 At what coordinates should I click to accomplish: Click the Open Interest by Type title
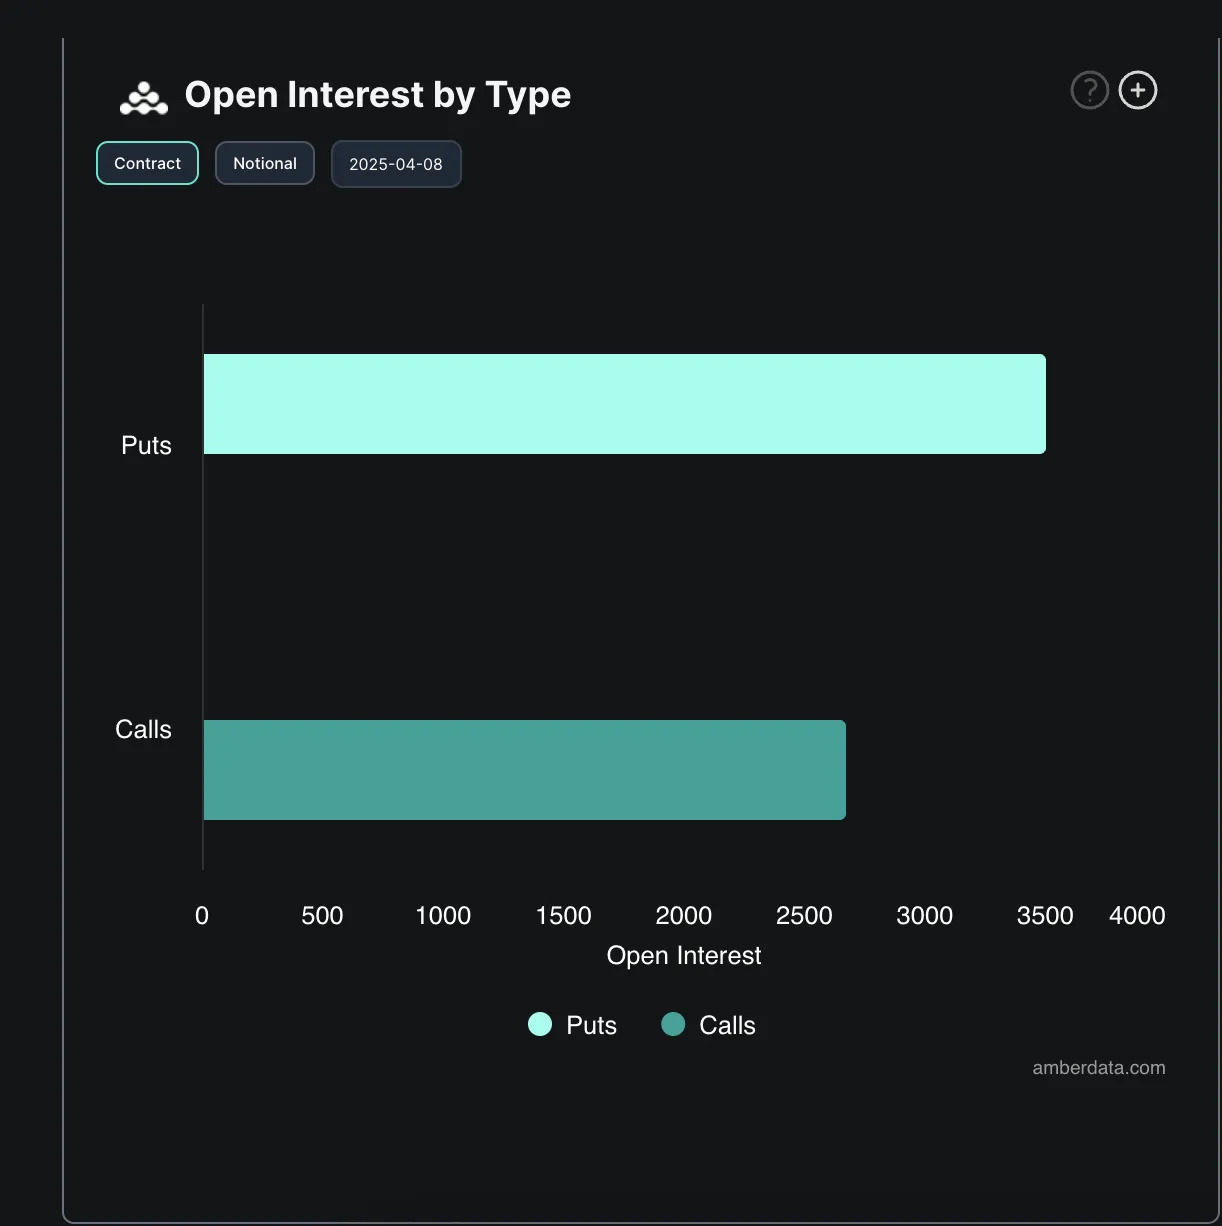point(377,94)
